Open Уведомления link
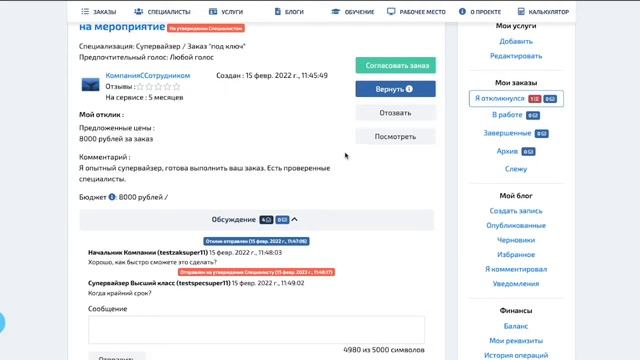The width and height of the screenshot is (640, 360). point(516,284)
